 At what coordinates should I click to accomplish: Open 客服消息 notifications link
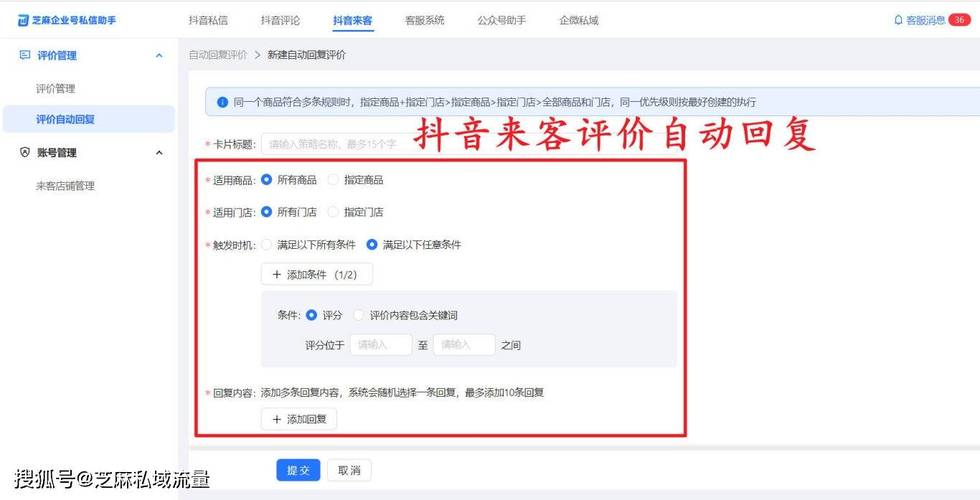926,20
